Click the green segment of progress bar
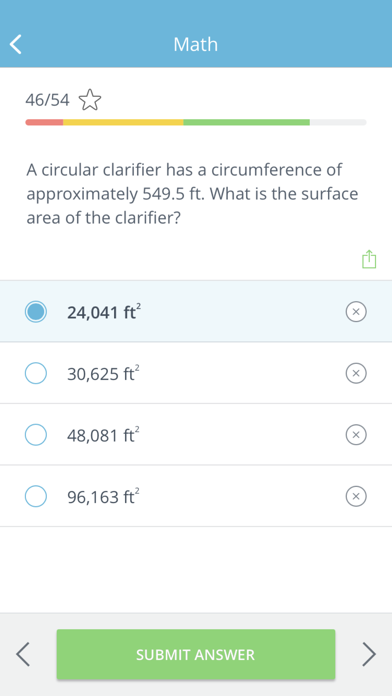 246,122
